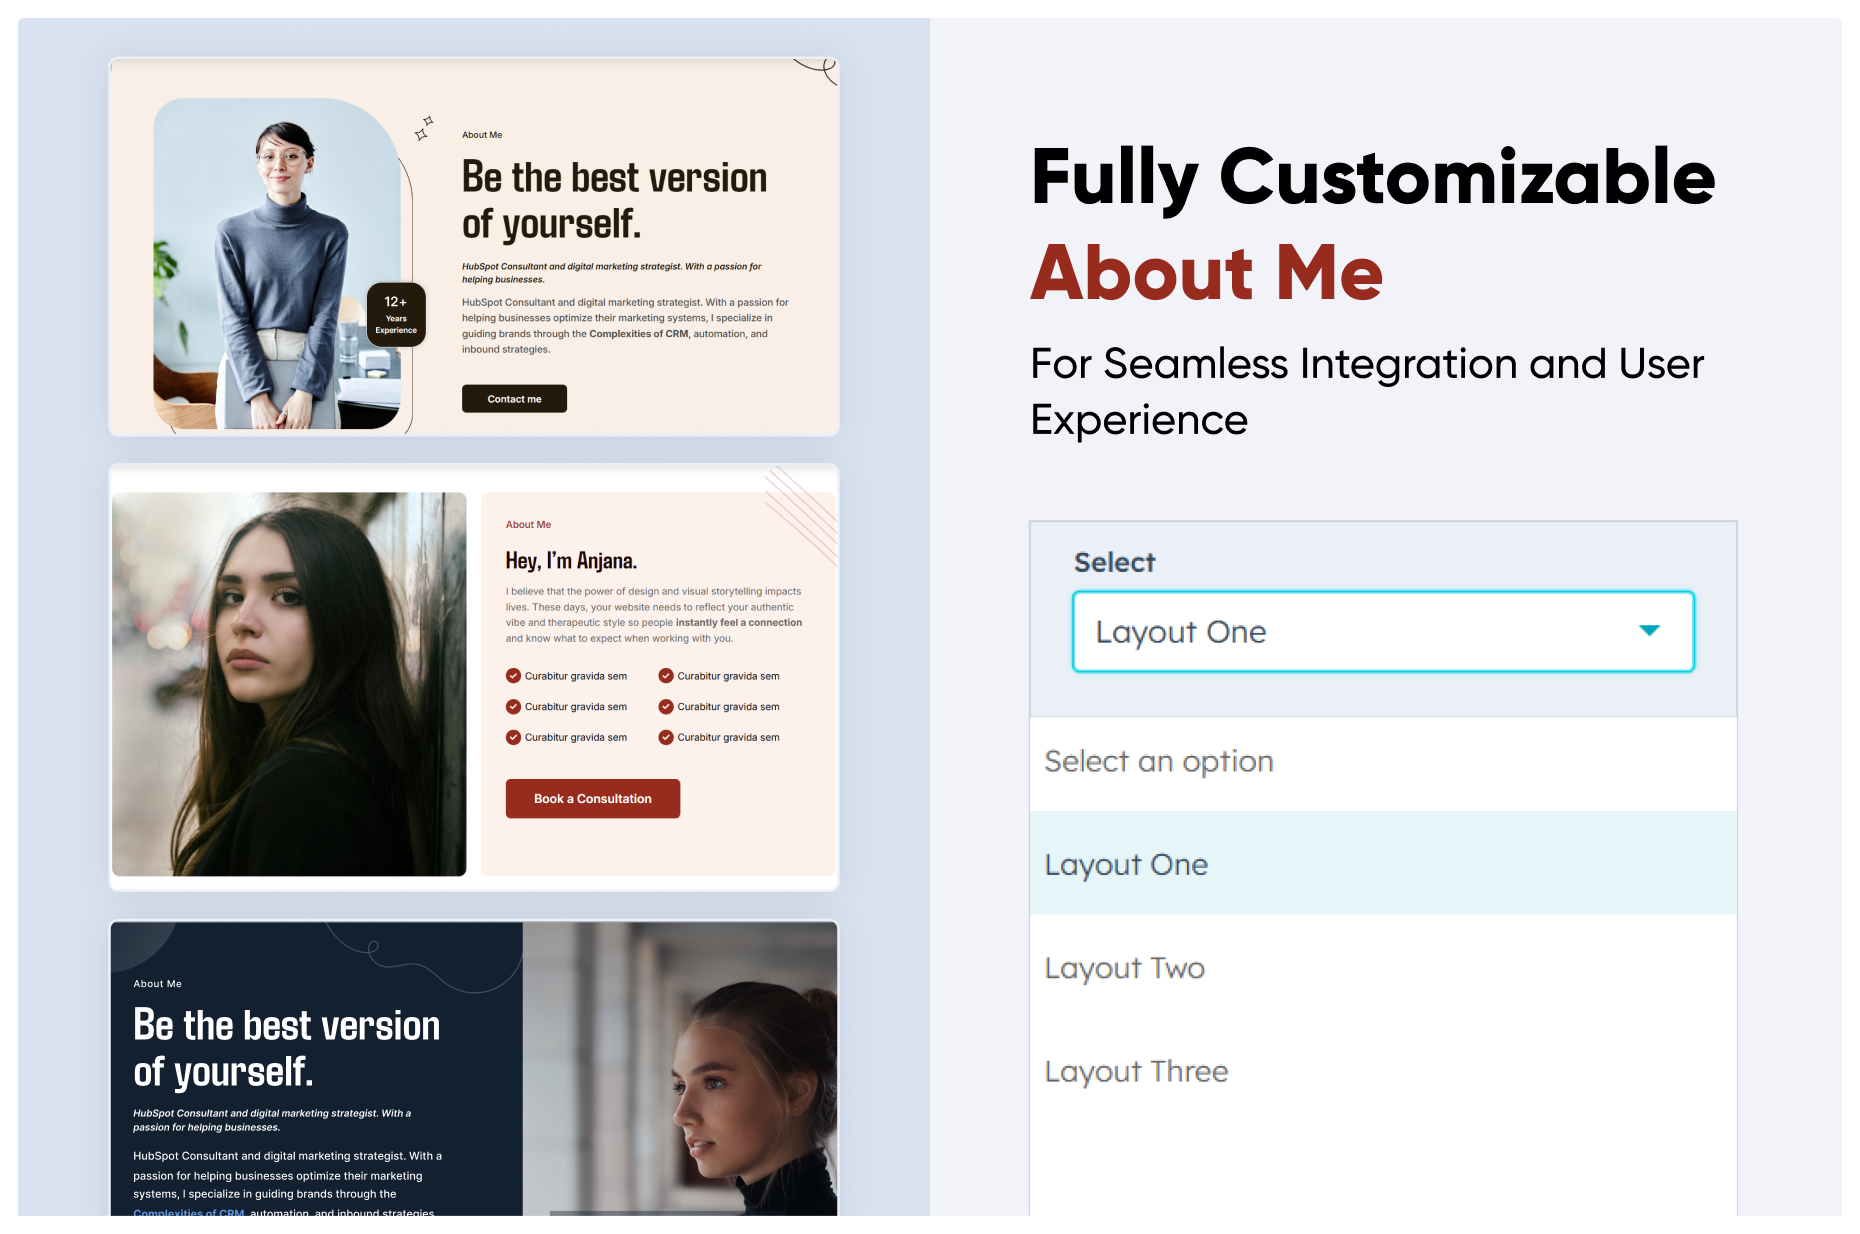
Task: Click the sparkle stars decoration icon
Action: tap(424, 128)
